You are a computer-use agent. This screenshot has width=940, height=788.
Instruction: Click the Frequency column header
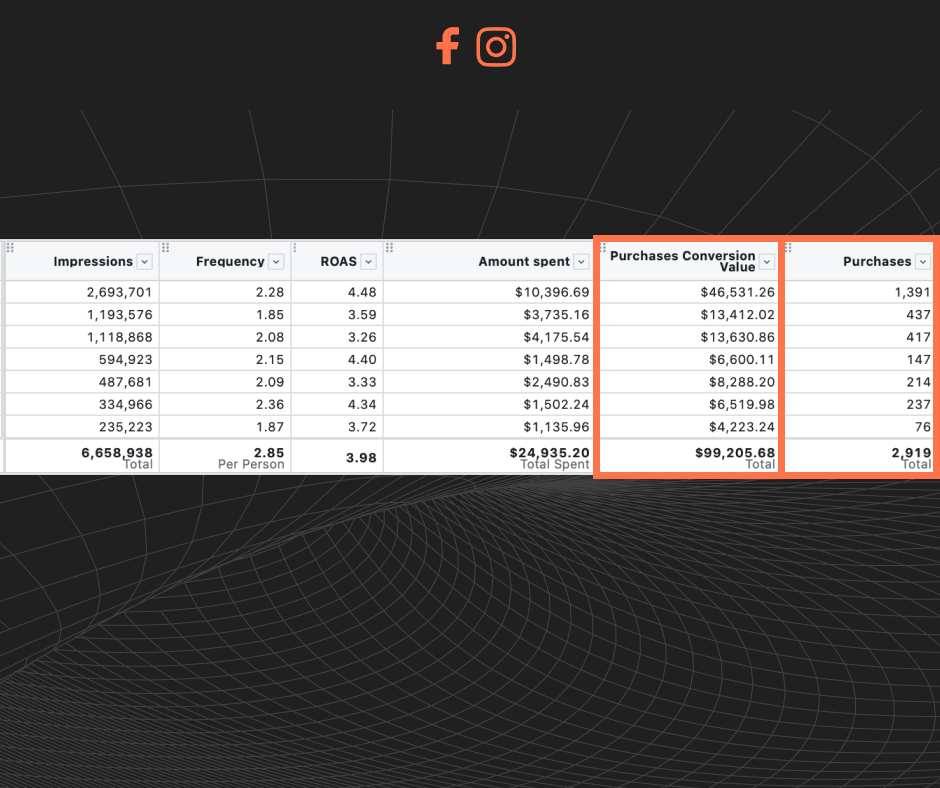coord(230,261)
